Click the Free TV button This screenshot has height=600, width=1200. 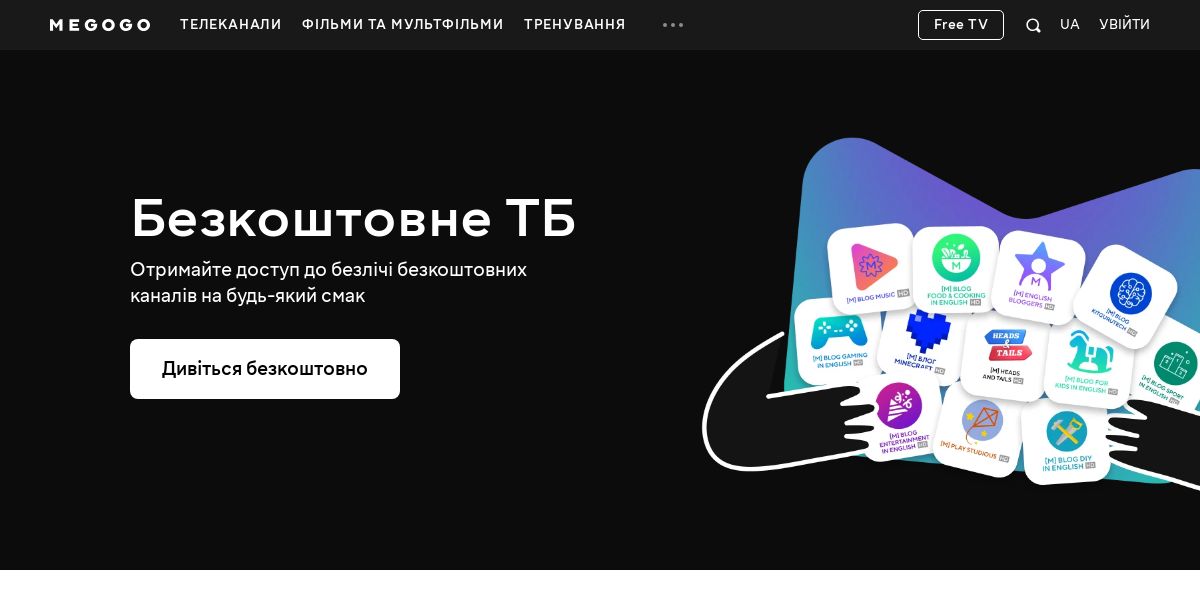(961, 25)
